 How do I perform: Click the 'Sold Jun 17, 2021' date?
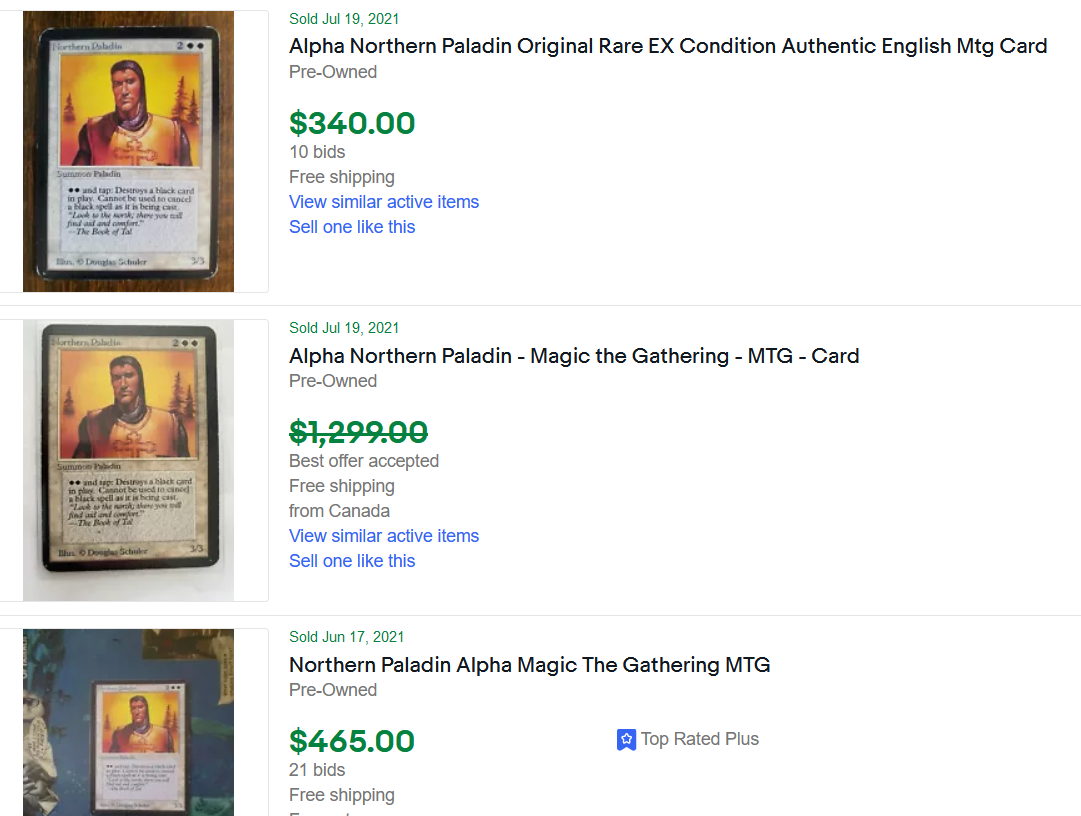coord(346,637)
